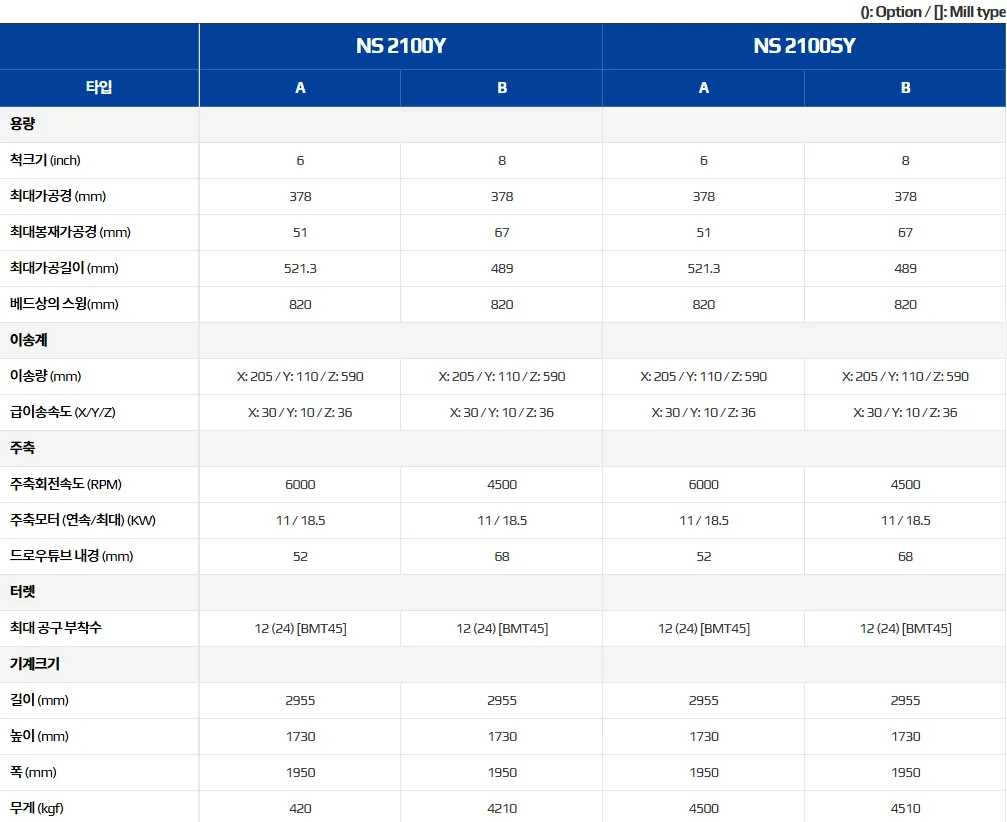The width and height of the screenshot is (1007, 822).
Task: Click the weight value 420
Action: click(300, 809)
